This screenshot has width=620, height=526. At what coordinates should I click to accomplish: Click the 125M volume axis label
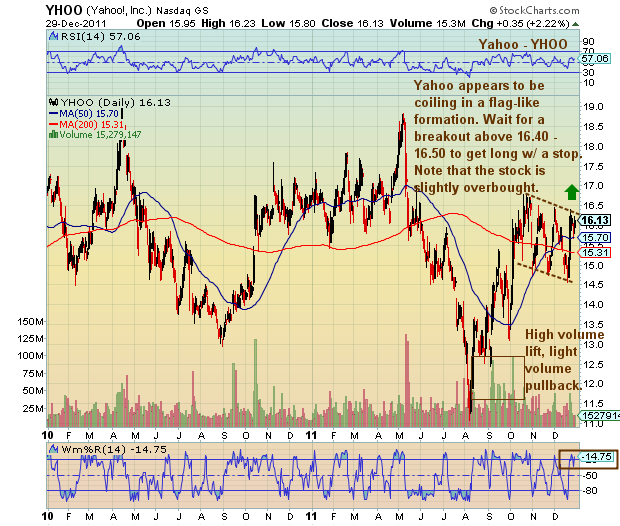[x=30, y=339]
